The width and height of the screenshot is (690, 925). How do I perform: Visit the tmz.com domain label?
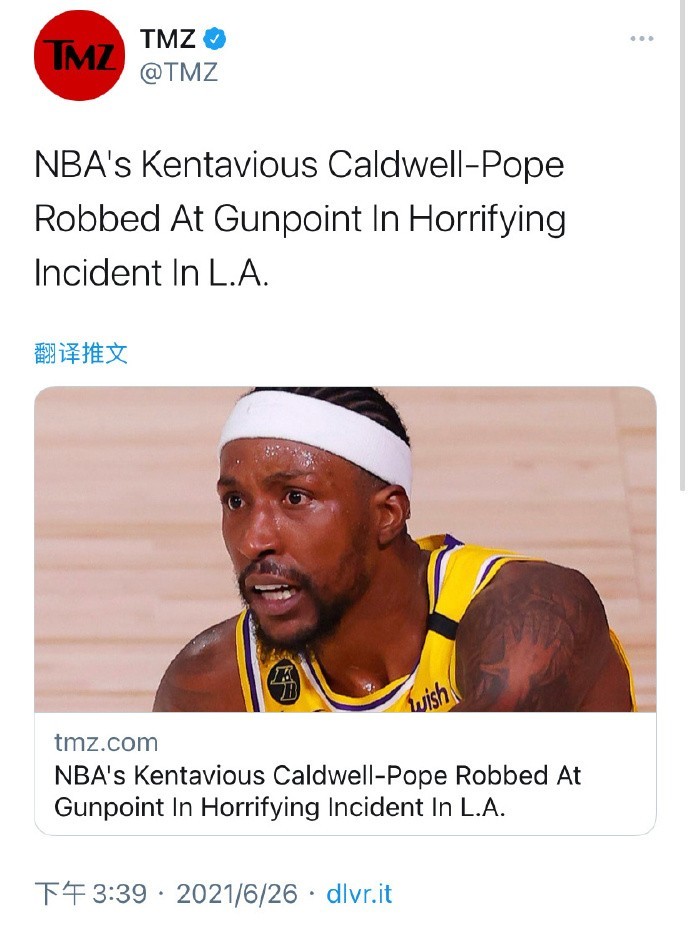point(106,742)
